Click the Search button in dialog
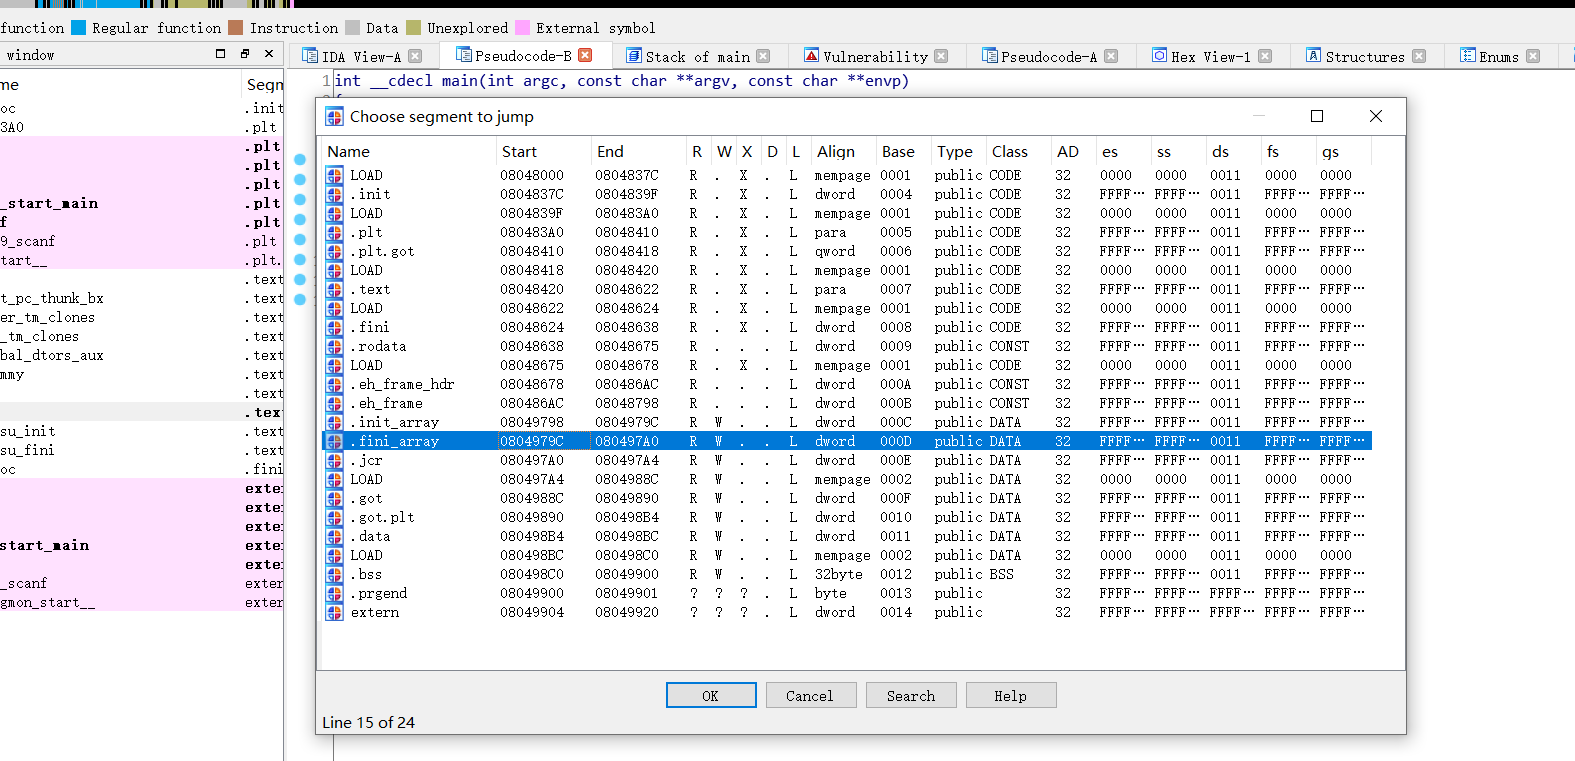This screenshot has height=761, width=1575. pos(911,695)
